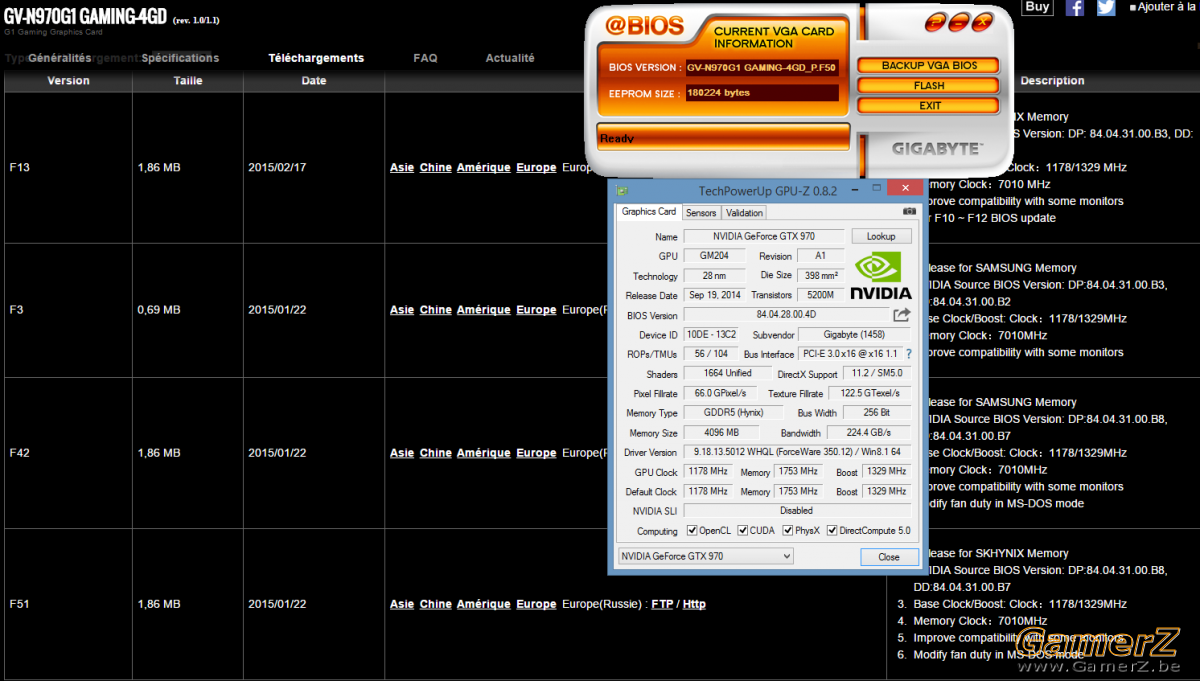
Task: Click the Chine link in the F3 row
Action: tap(436, 310)
